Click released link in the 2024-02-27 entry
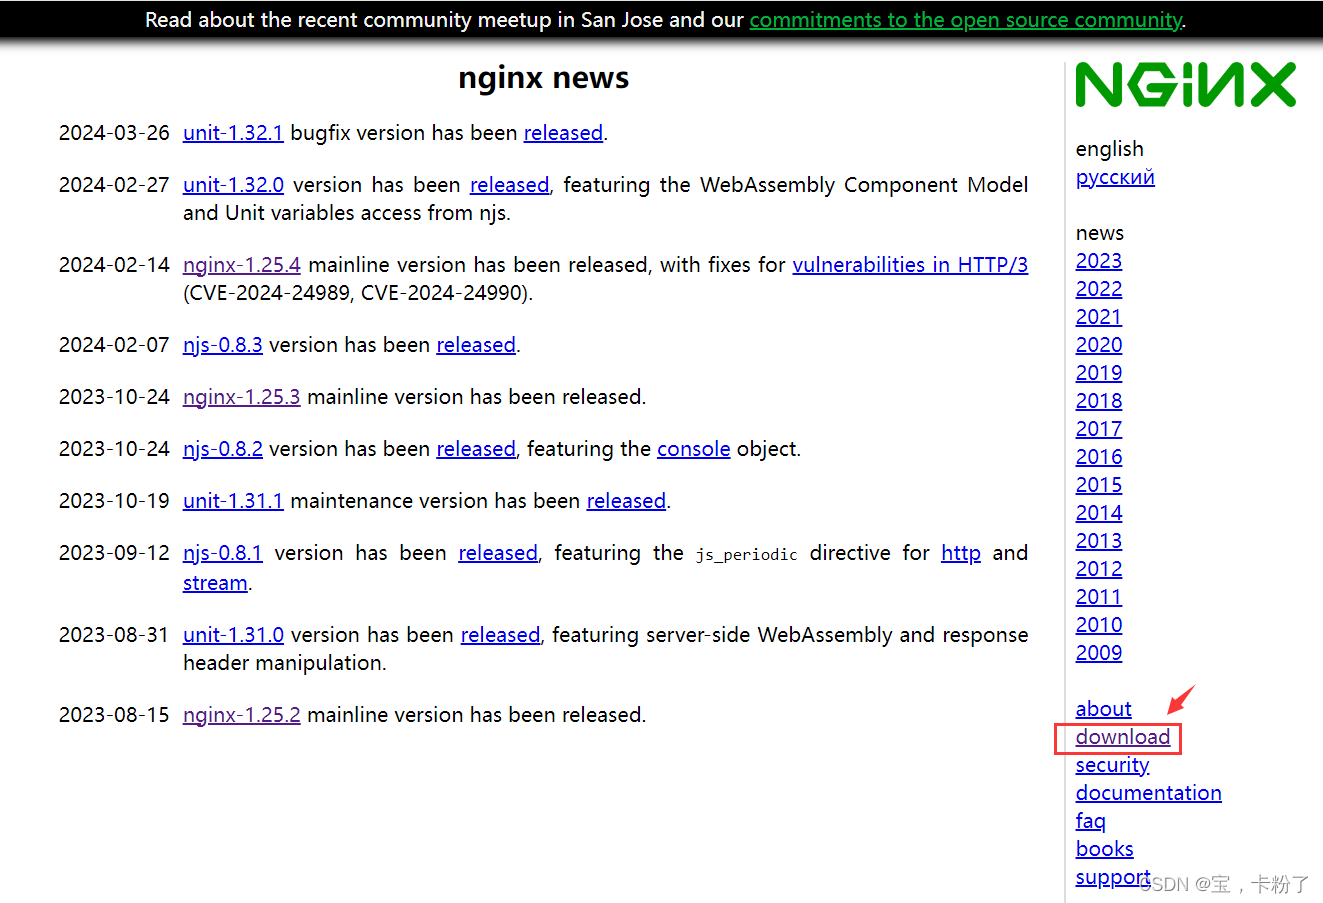This screenshot has height=903, width=1323. [509, 185]
